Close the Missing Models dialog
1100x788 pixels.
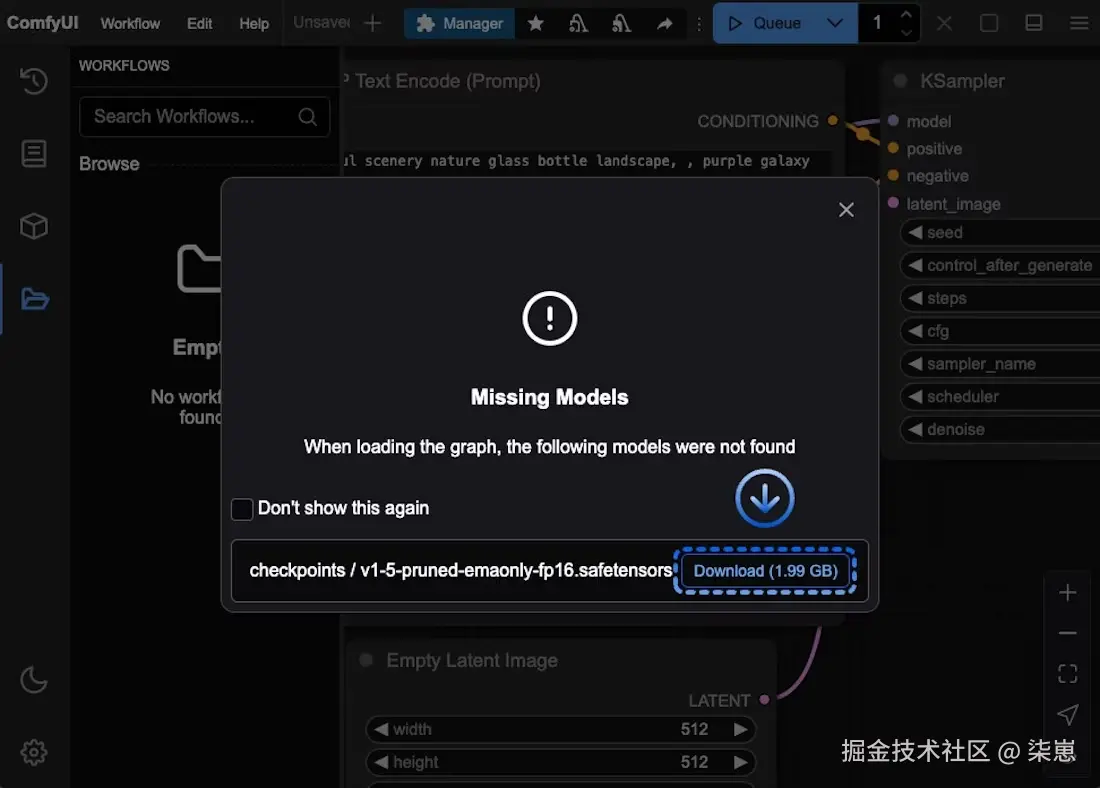tap(846, 210)
